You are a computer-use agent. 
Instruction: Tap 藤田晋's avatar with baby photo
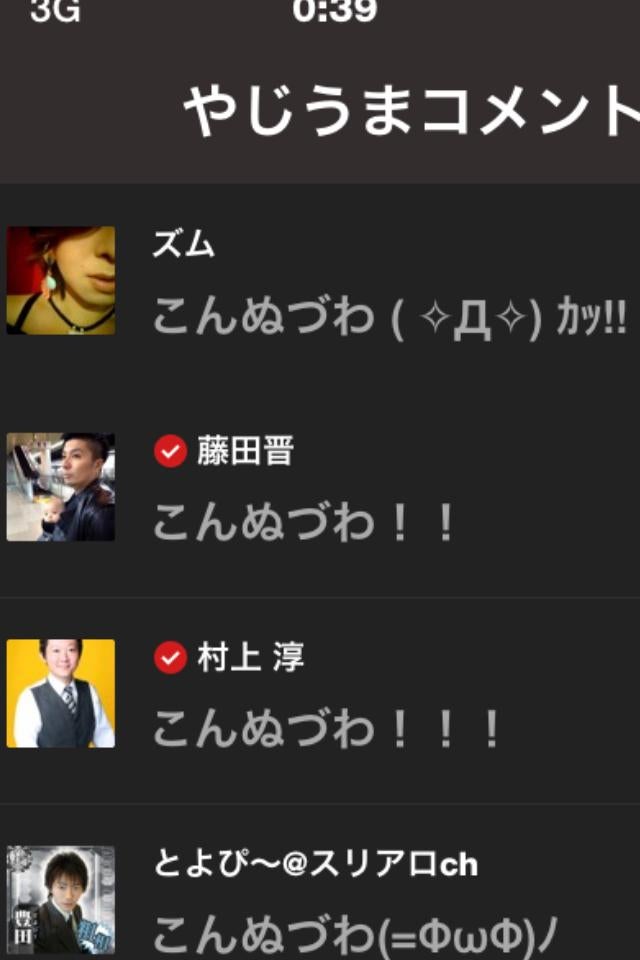61,487
